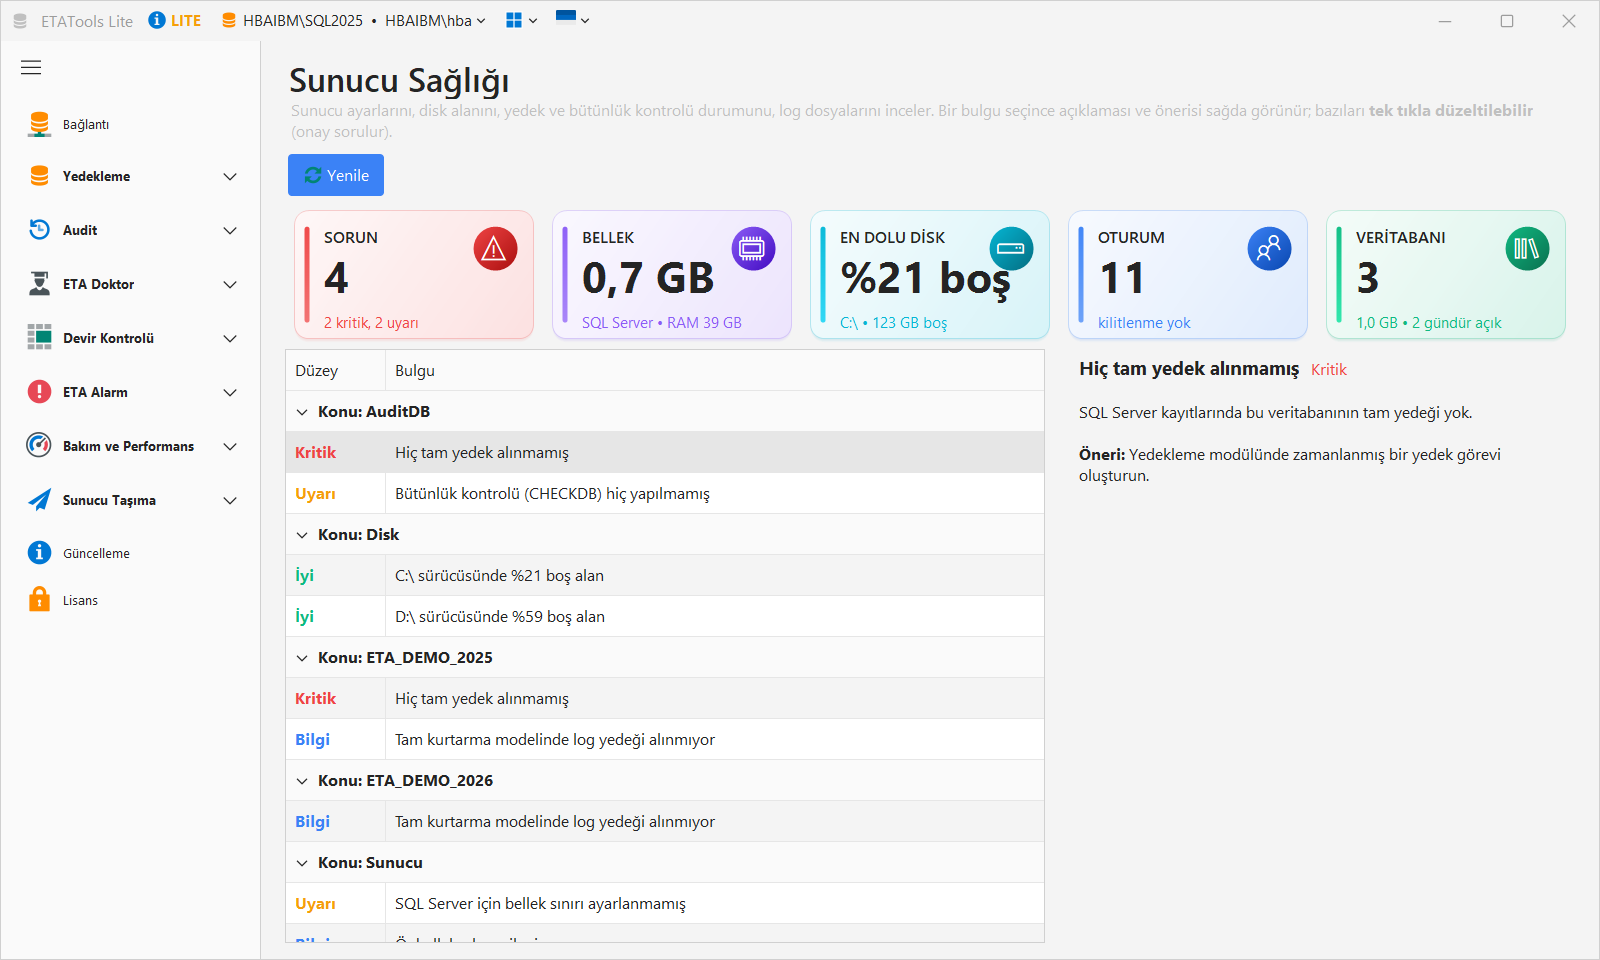The width and height of the screenshot is (1600, 960).
Task: Select the D:\ sürücüsünde %59 boş alan row
Action: [x=665, y=617]
